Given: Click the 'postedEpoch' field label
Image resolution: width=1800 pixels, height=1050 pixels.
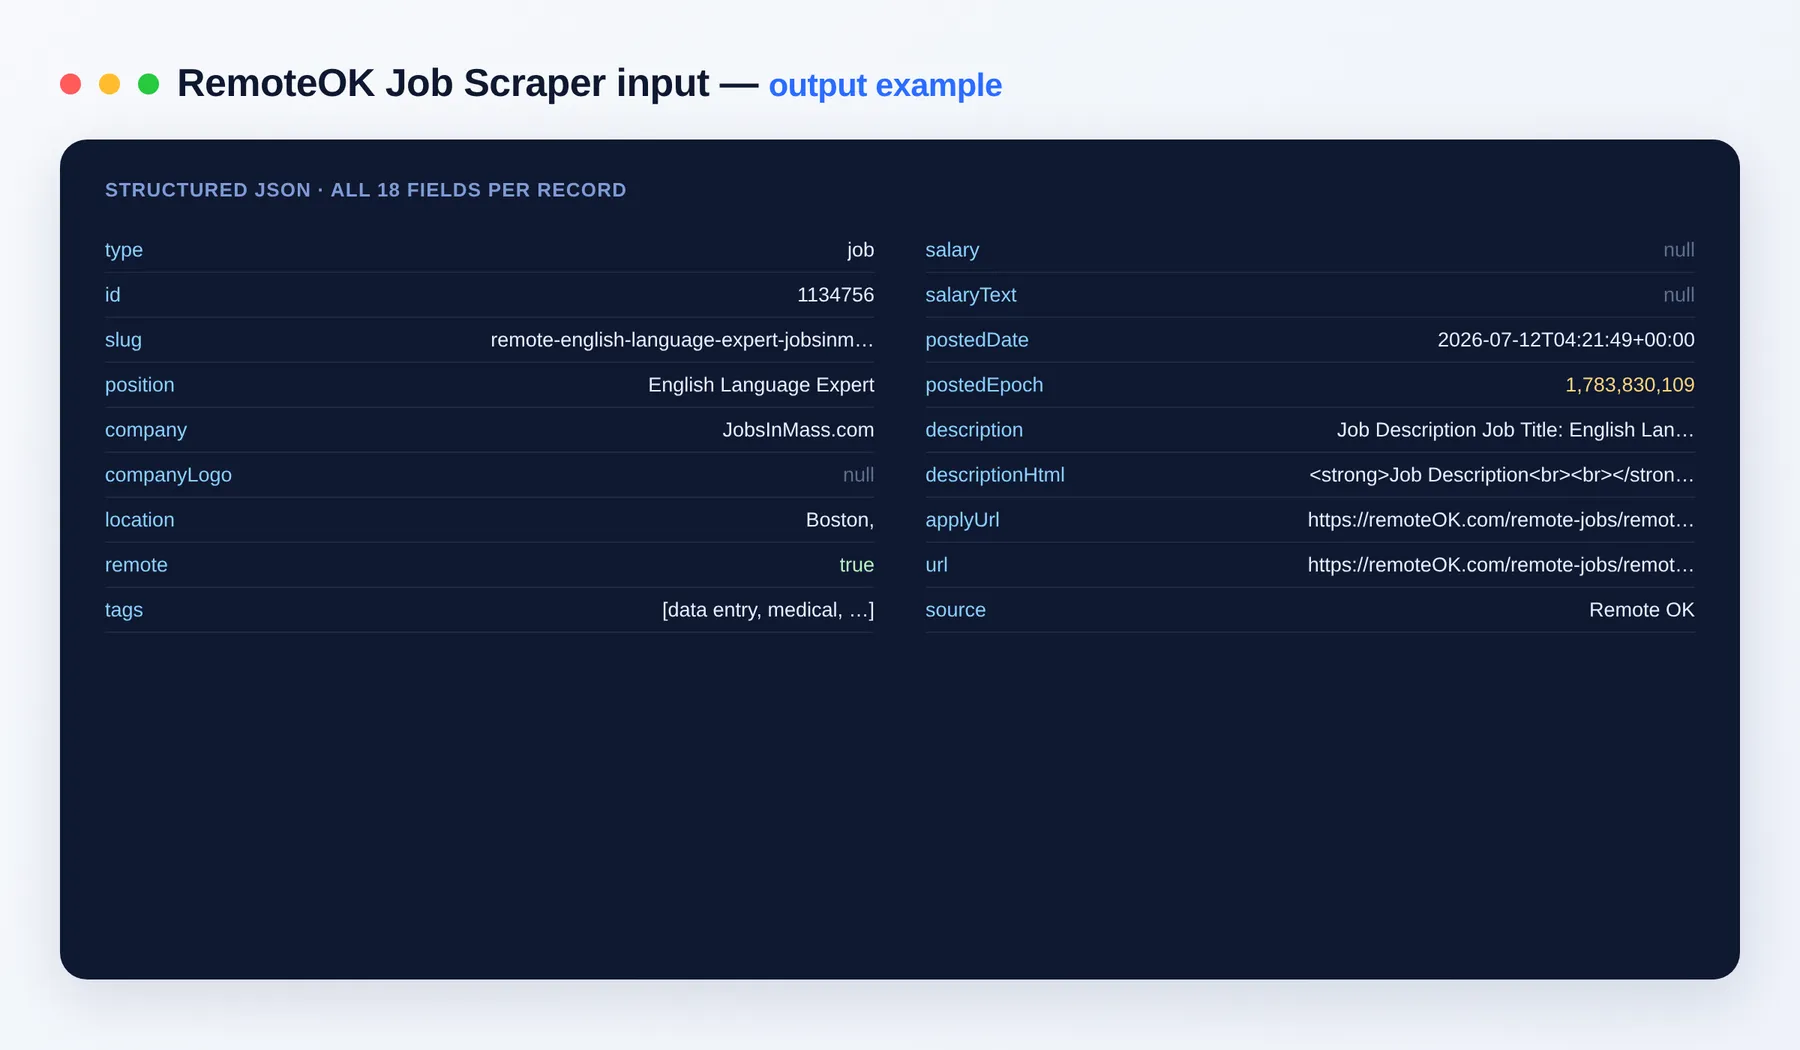Looking at the screenshot, I should (984, 385).
